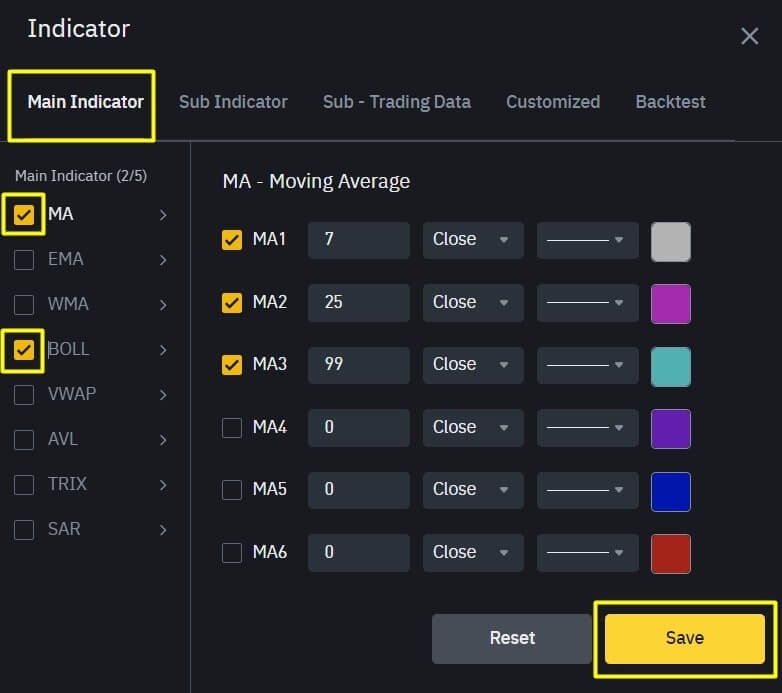
Task: Enable the WMA indicator checkbox
Action: (x=23, y=305)
